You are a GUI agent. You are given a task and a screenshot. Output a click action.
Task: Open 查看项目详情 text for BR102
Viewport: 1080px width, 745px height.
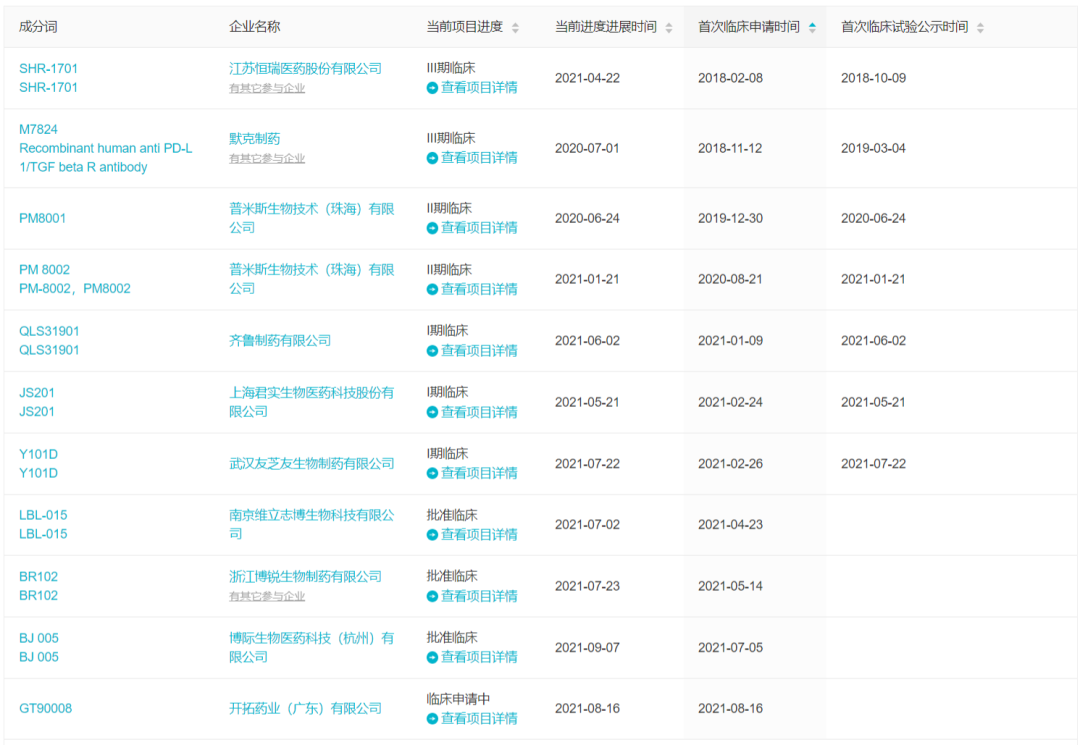tap(479, 596)
